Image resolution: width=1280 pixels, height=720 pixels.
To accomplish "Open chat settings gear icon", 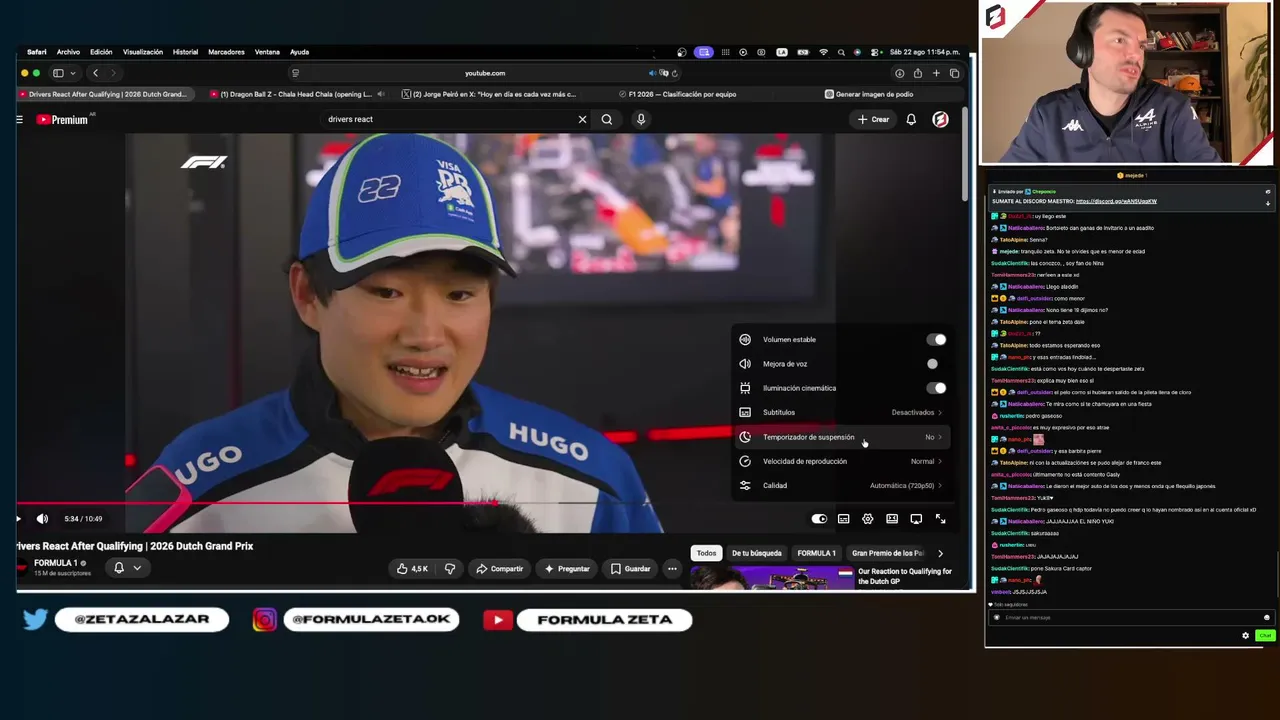I will pos(1246,636).
